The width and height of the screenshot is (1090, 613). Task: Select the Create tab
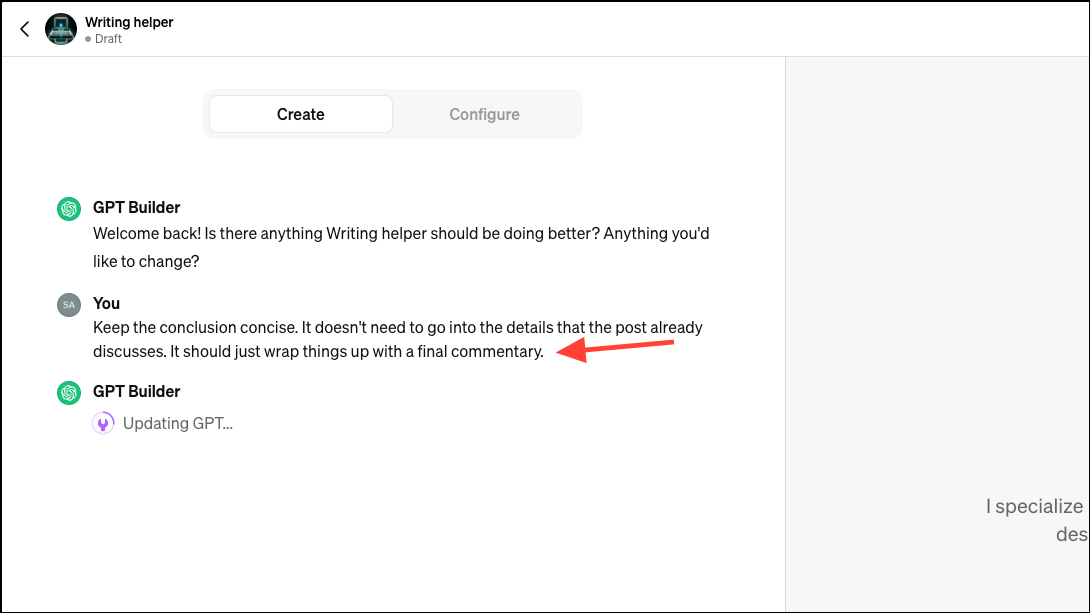[300, 114]
